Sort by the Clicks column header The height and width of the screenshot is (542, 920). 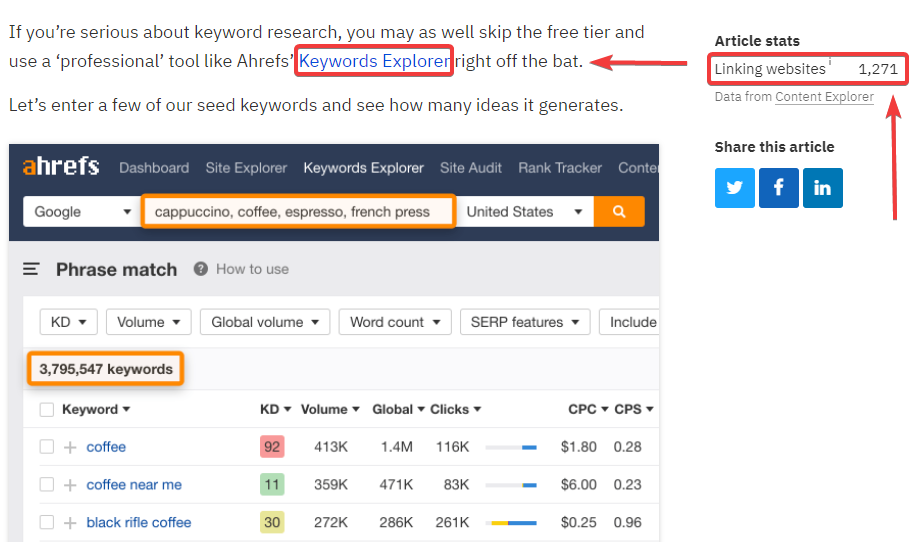click(455, 409)
